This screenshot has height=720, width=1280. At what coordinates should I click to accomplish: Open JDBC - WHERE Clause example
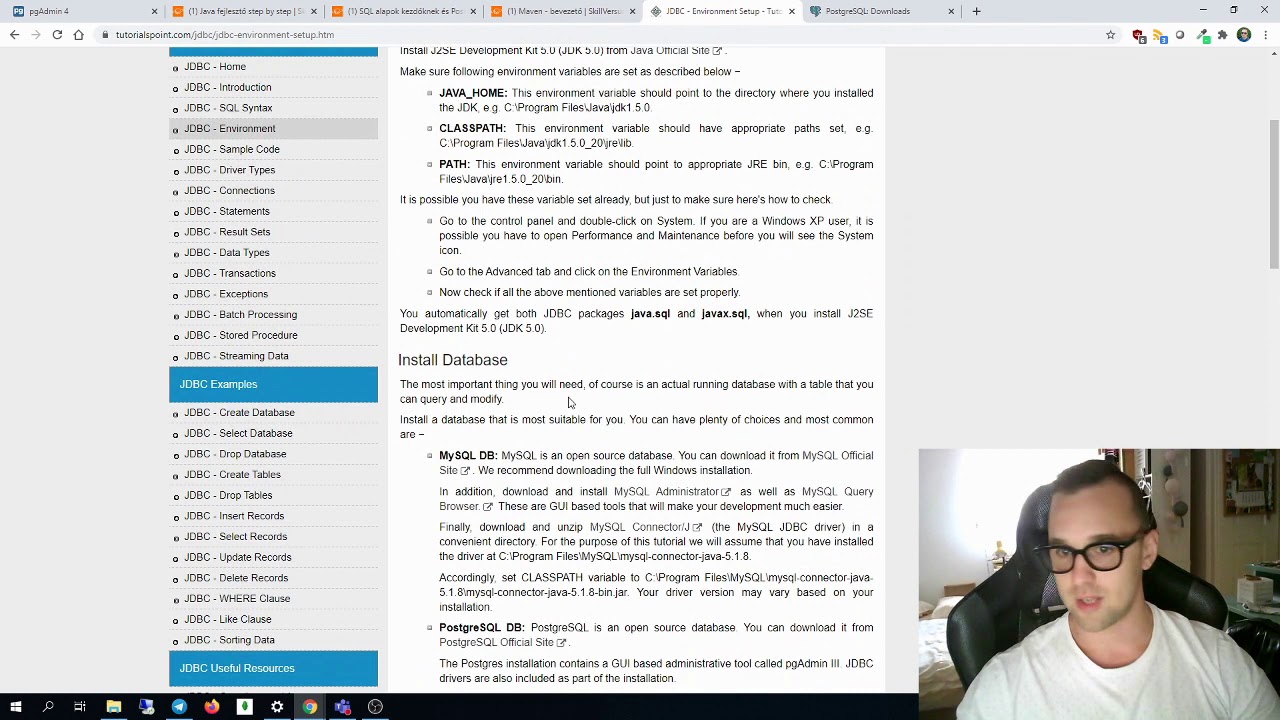pyautogui.click(x=237, y=599)
